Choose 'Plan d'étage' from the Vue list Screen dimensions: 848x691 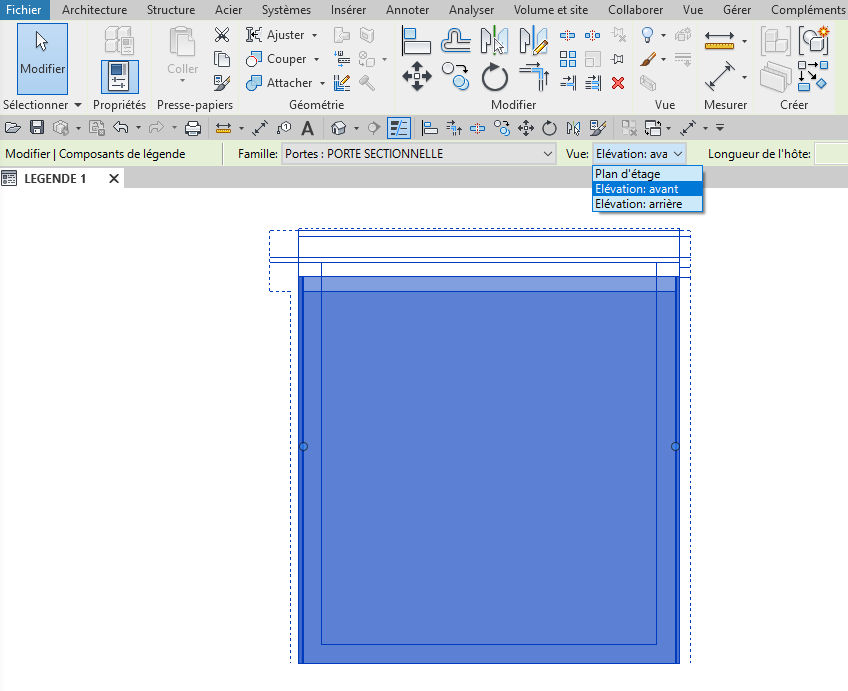[627, 174]
